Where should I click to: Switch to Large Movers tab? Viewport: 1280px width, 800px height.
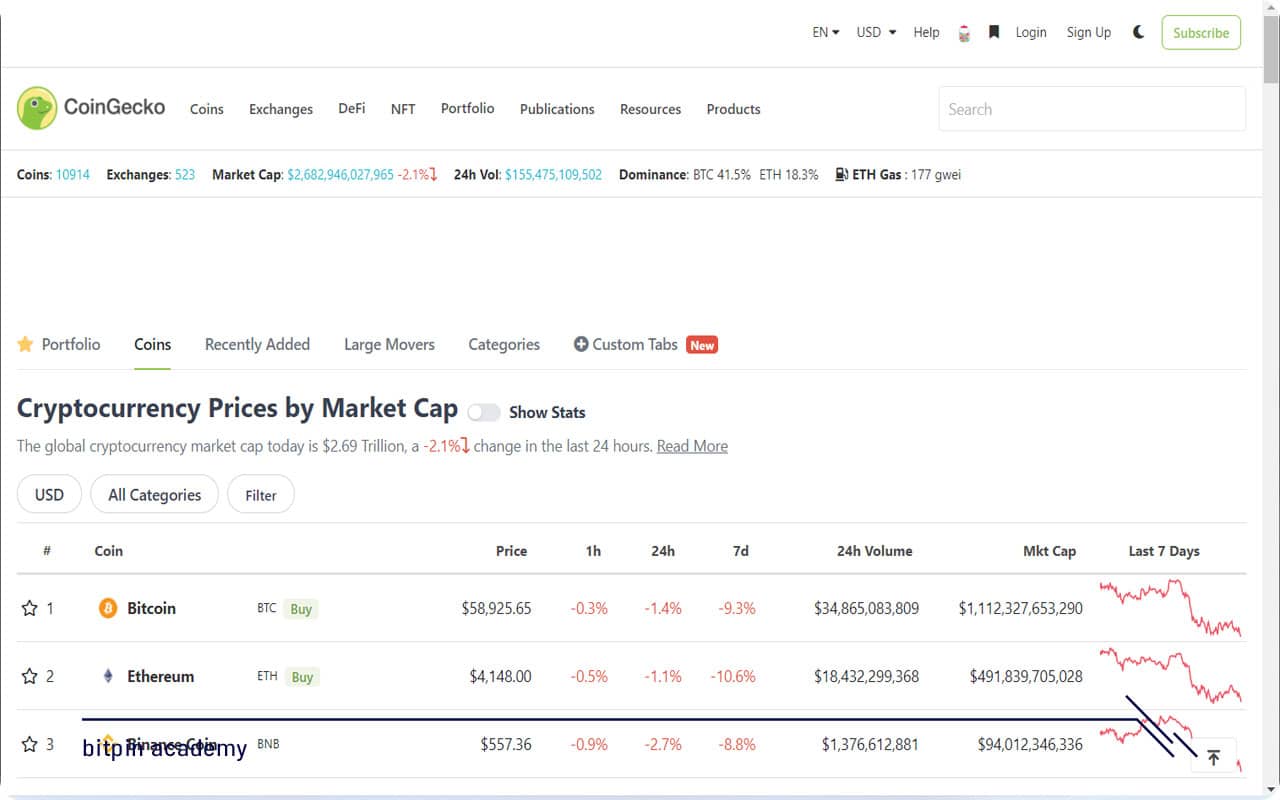389,344
